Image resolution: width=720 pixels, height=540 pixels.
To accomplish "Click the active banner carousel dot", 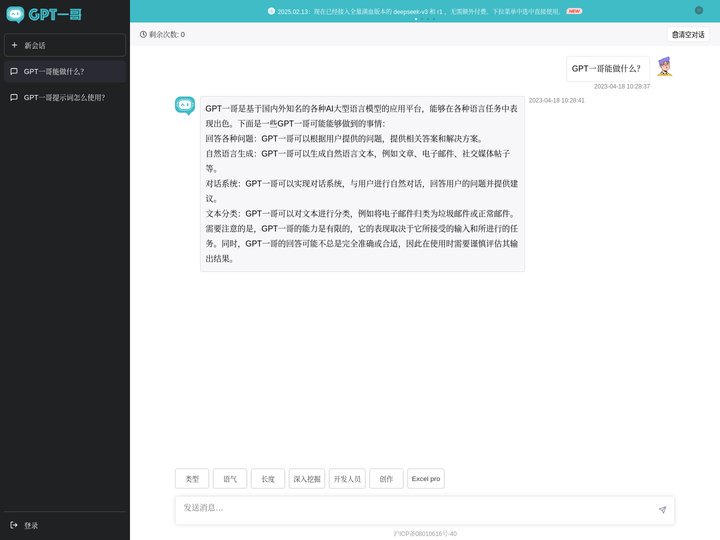I will (416, 19).
